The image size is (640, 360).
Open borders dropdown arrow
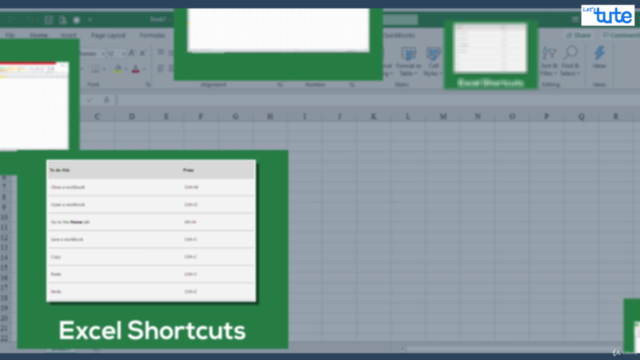pos(104,69)
